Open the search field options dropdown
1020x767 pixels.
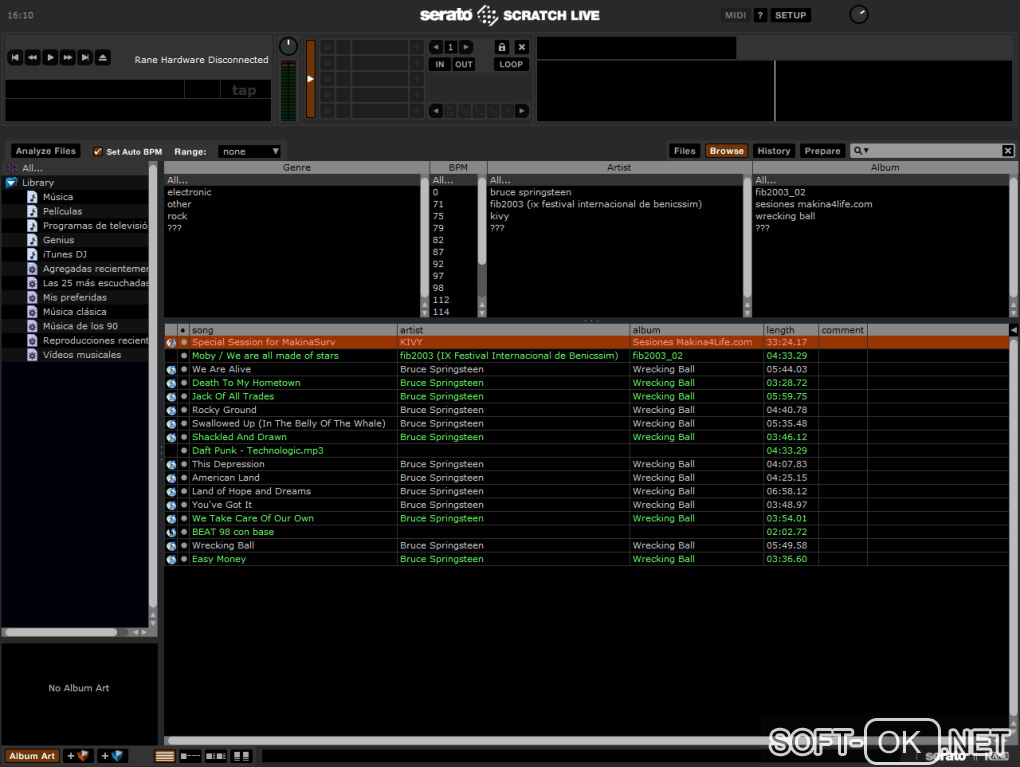[x=861, y=151]
